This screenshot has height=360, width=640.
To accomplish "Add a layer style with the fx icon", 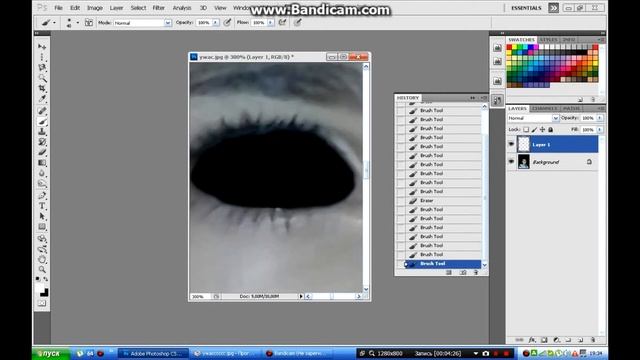I will (x=532, y=340).
